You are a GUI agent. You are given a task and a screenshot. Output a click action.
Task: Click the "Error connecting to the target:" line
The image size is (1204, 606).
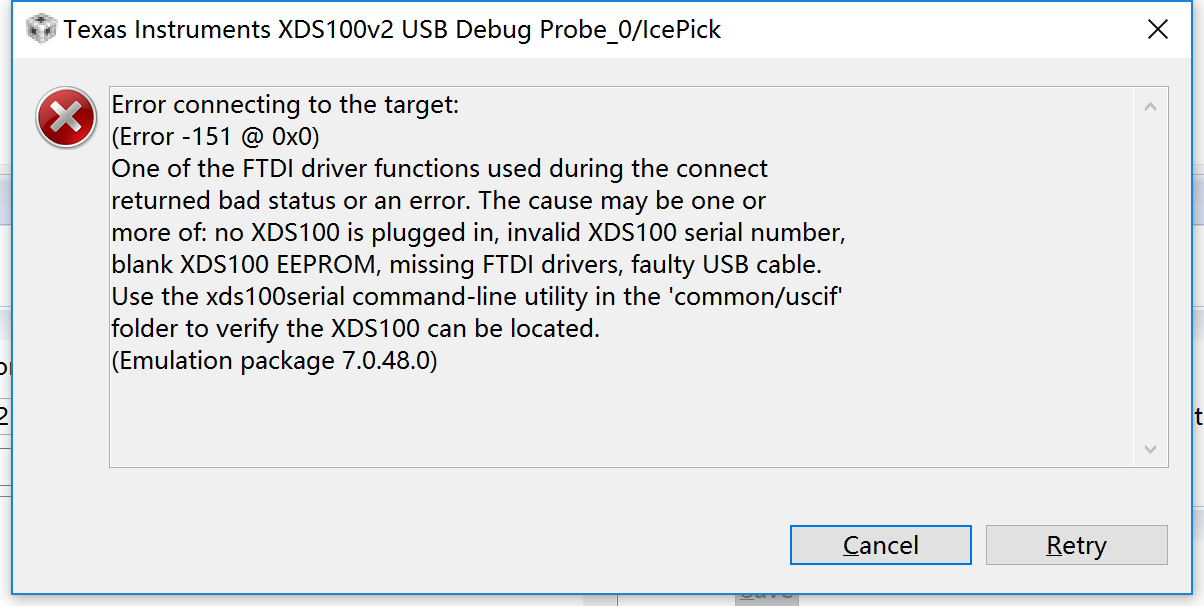284,105
